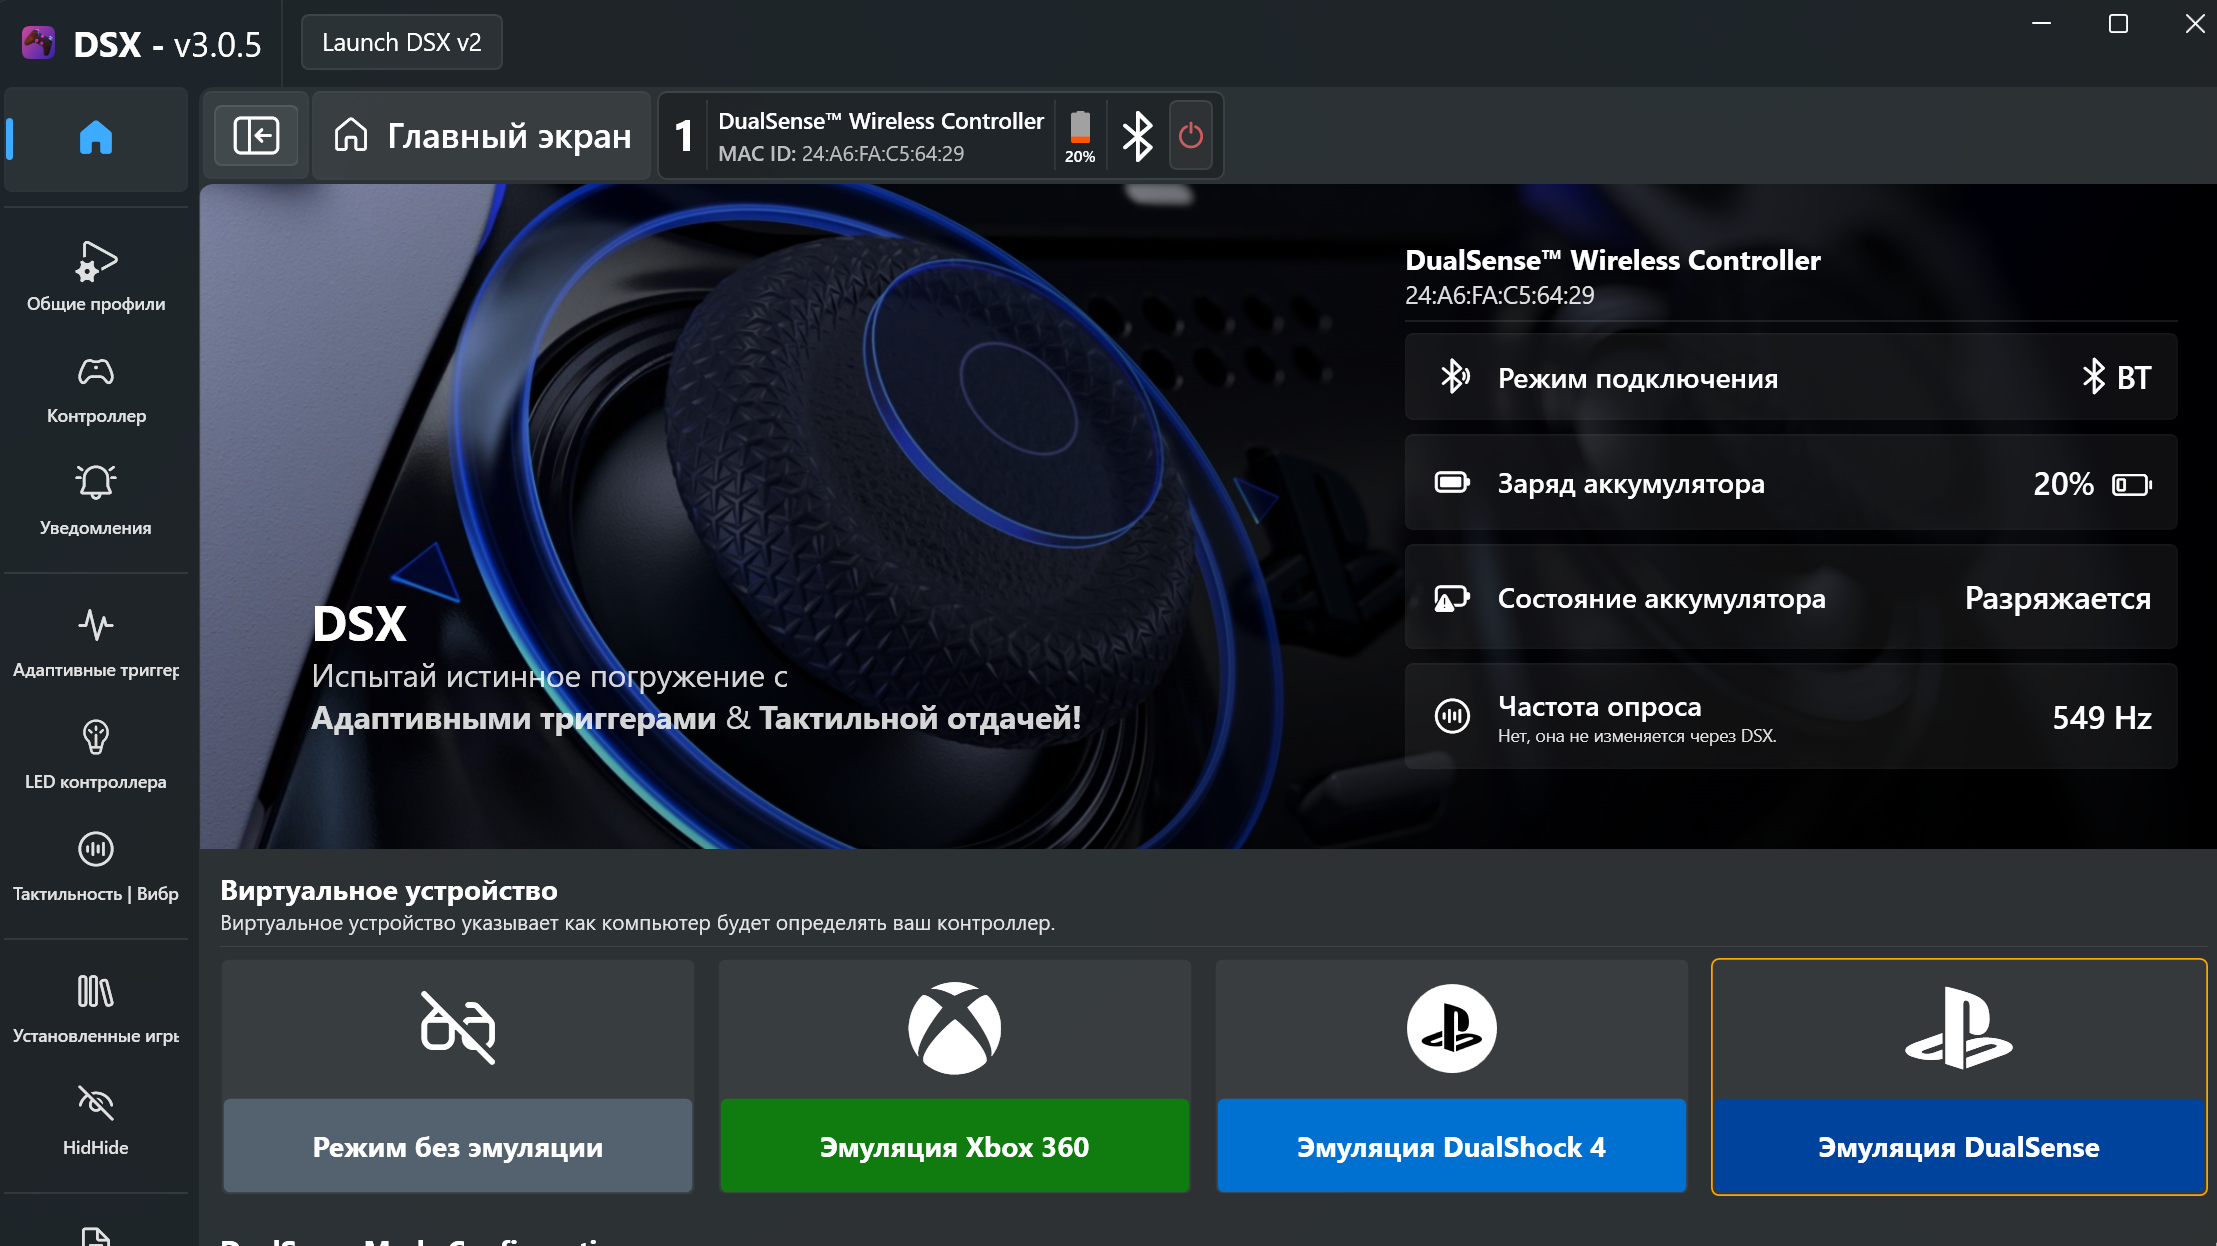Screen dimensions: 2217x1246
Task: Open Установленные игры library
Action: click(96, 1009)
